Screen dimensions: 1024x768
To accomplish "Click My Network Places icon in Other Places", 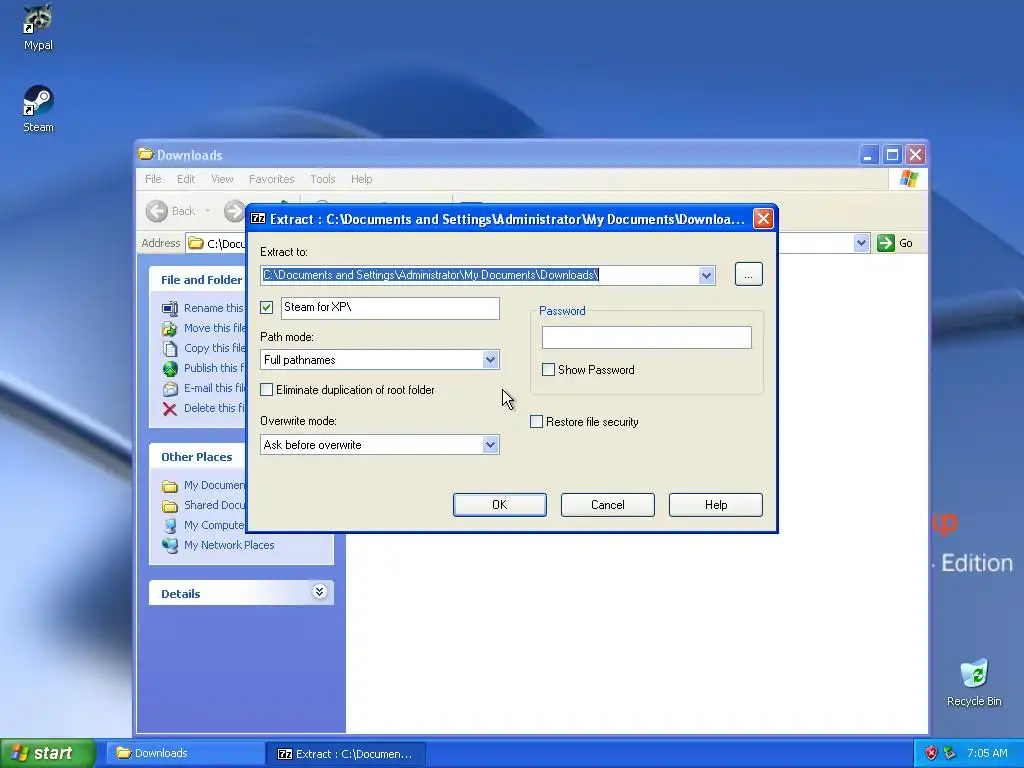I will coord(170,545).
